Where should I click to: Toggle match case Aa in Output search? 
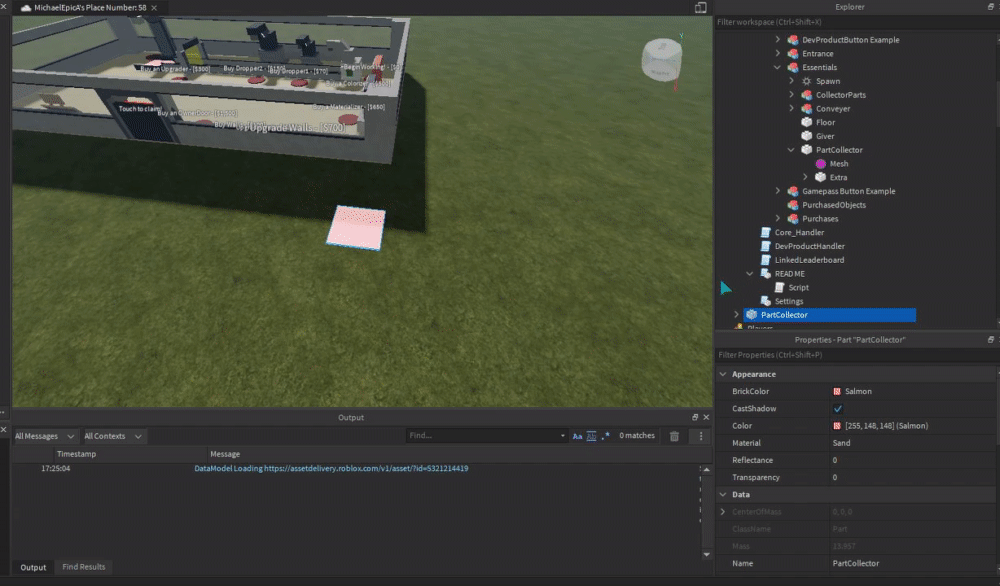[577, 436]
